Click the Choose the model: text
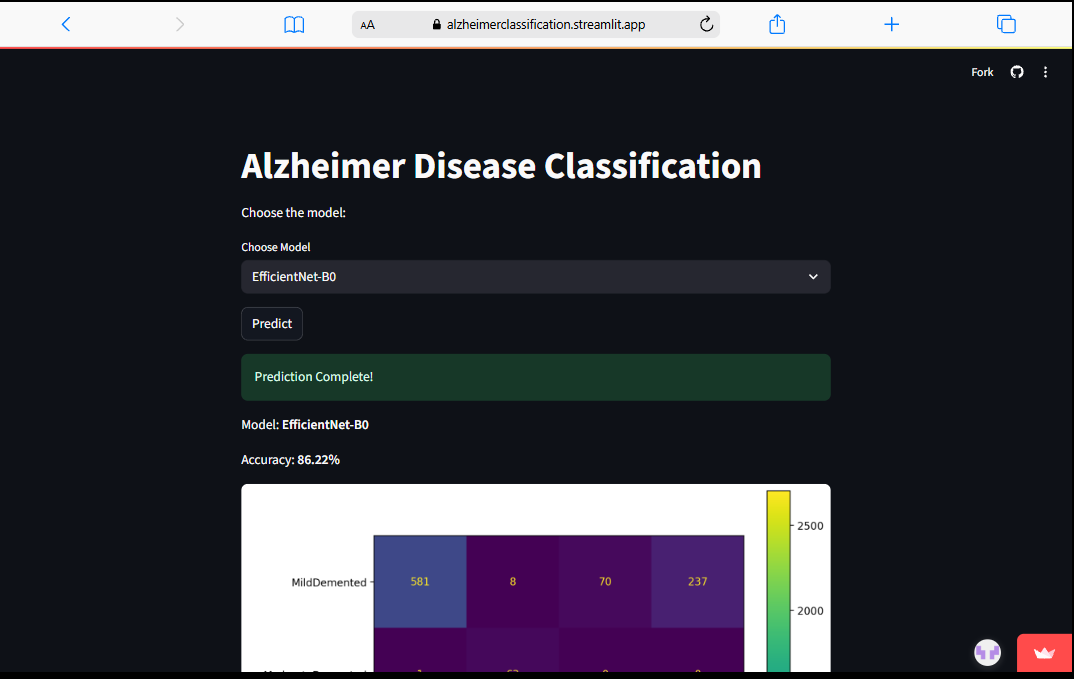 [x=293, y=213]
